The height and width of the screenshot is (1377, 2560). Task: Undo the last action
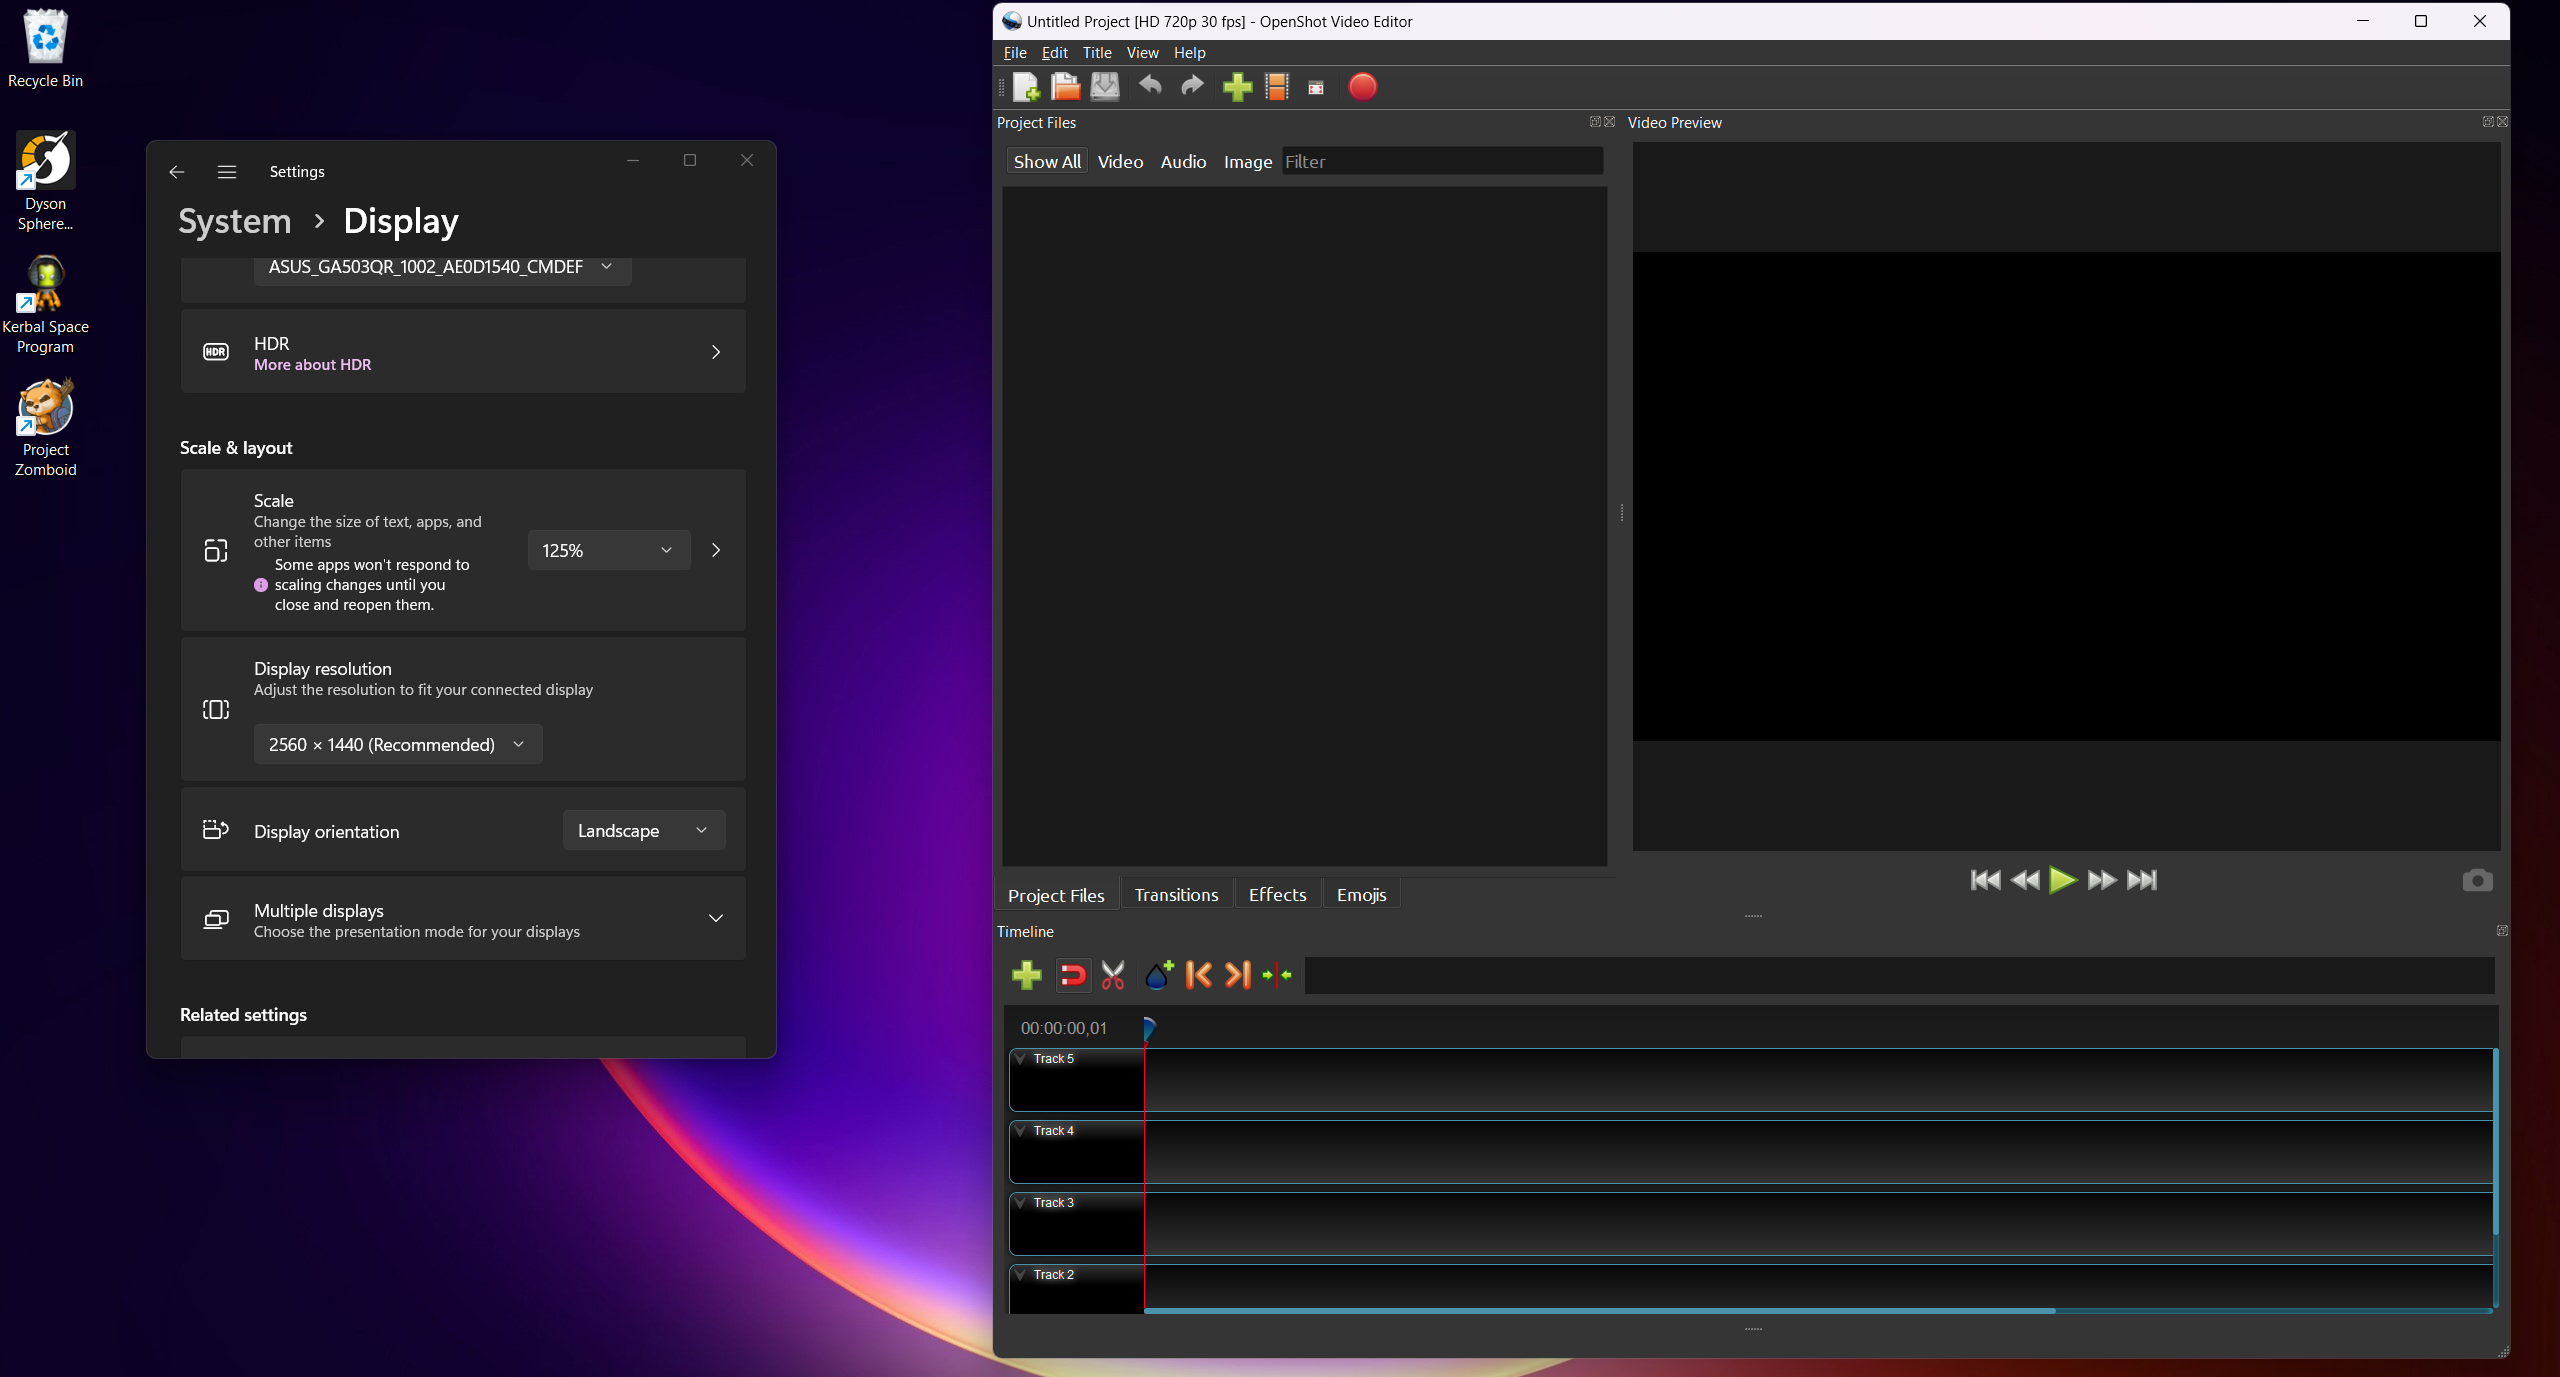pos(1149,87)
